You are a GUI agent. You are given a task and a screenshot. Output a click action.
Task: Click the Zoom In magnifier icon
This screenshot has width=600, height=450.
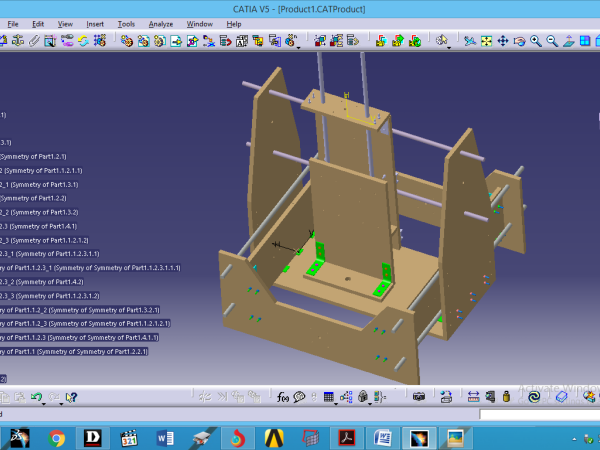coord(536,41)
